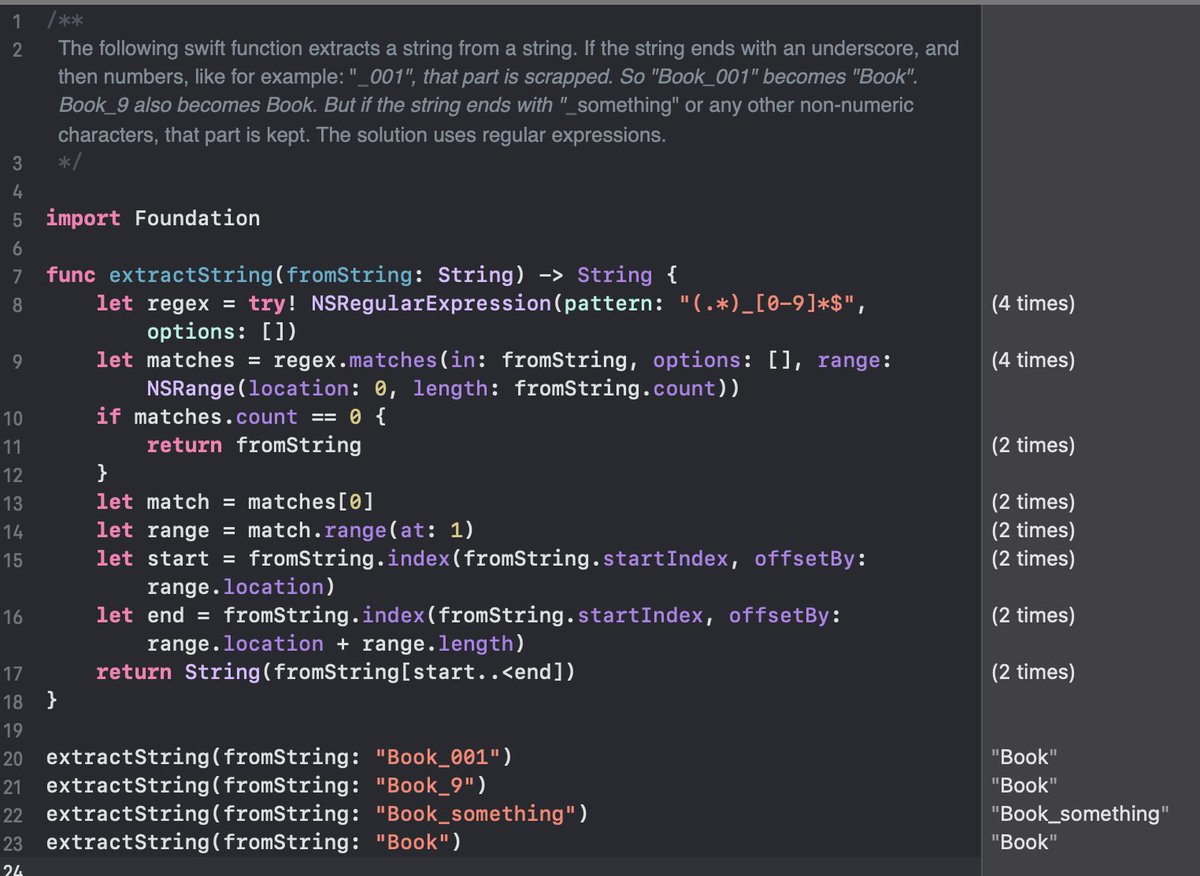Click the "Book_something" result in the results sidebar
This screenshot has height=876, width=1200.
(1079, 814)
